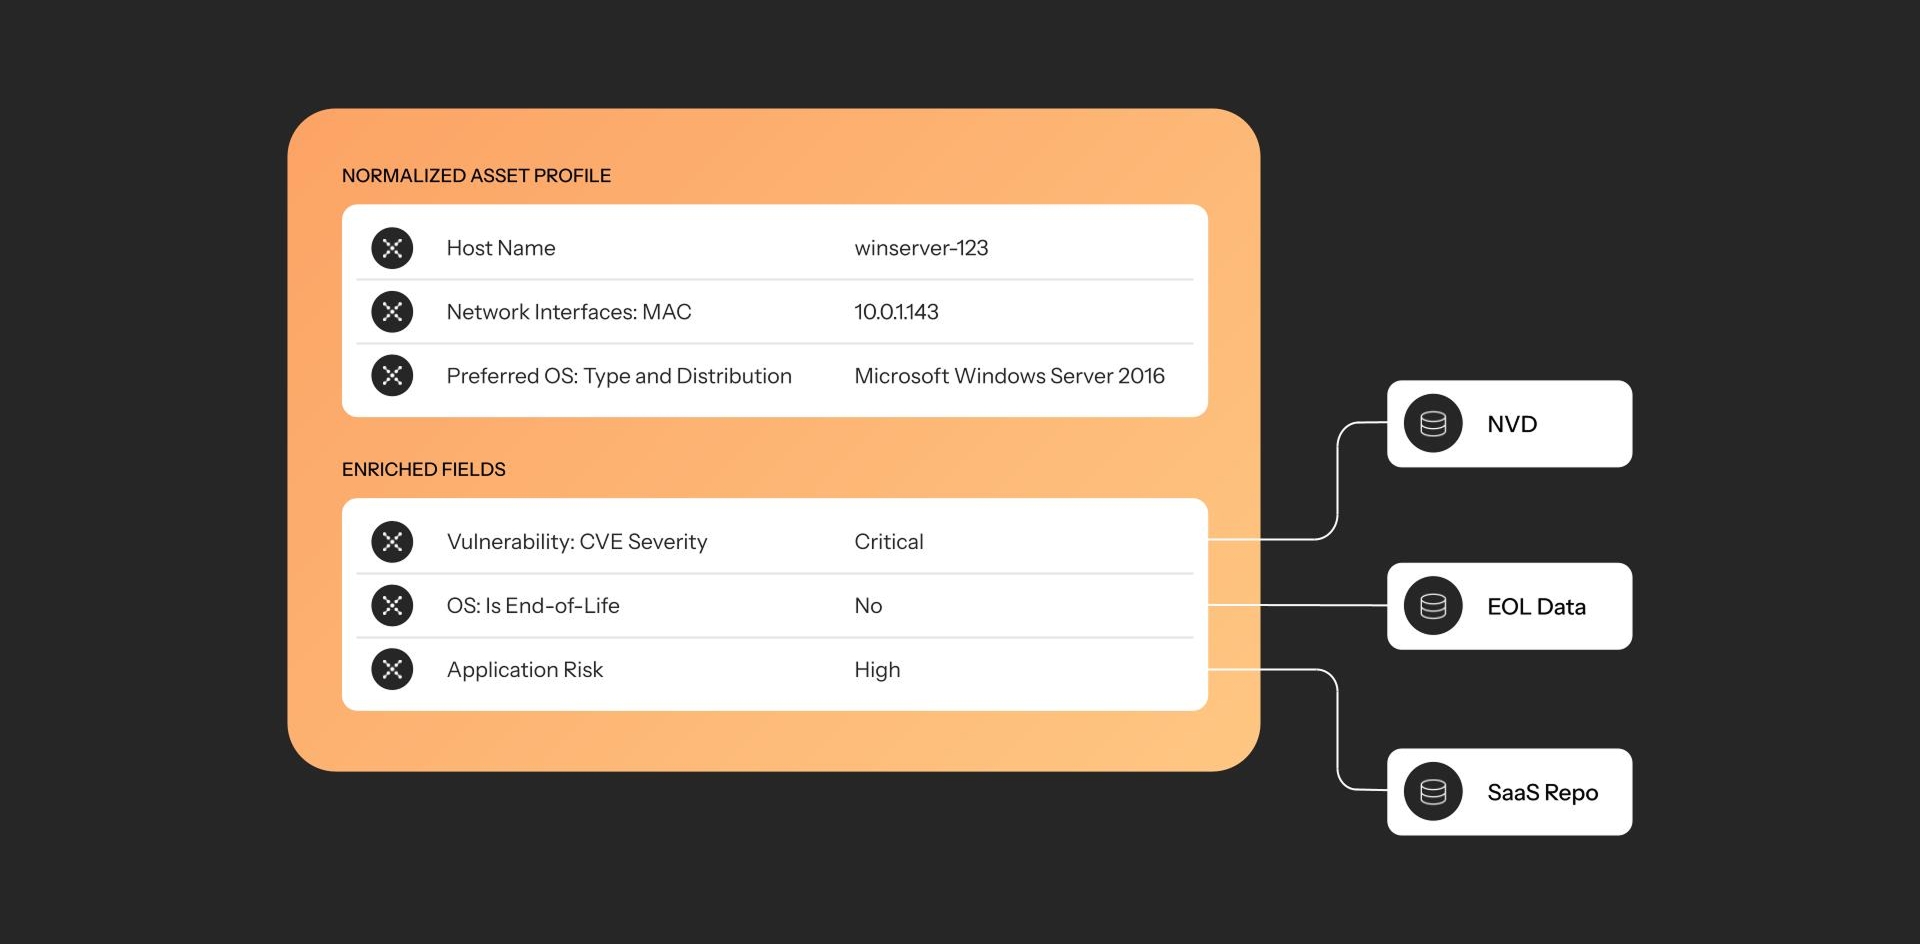This screenshot has width=1920, height=944.
Task: Click the Host Name field label
Action: click(x=501, y=248)
